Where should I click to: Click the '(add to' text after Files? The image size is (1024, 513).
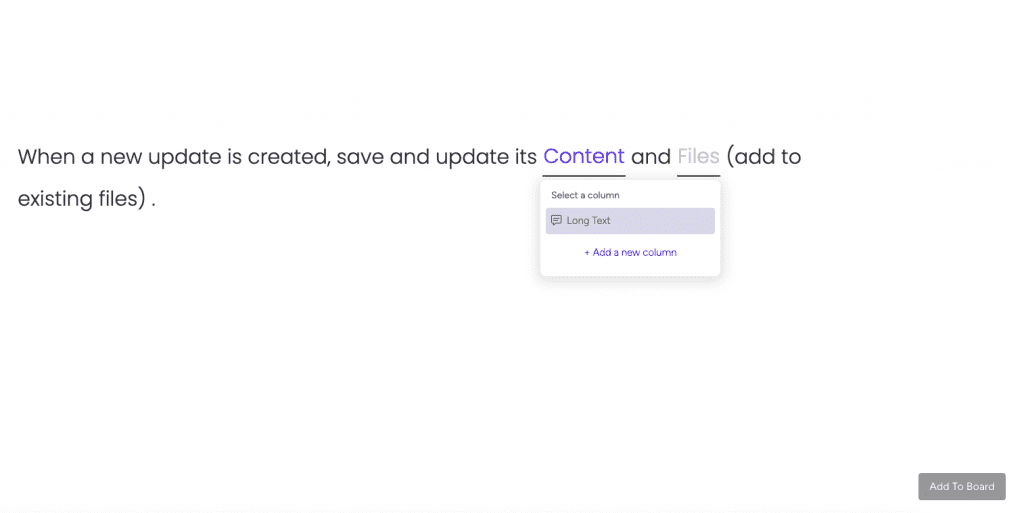763,157
